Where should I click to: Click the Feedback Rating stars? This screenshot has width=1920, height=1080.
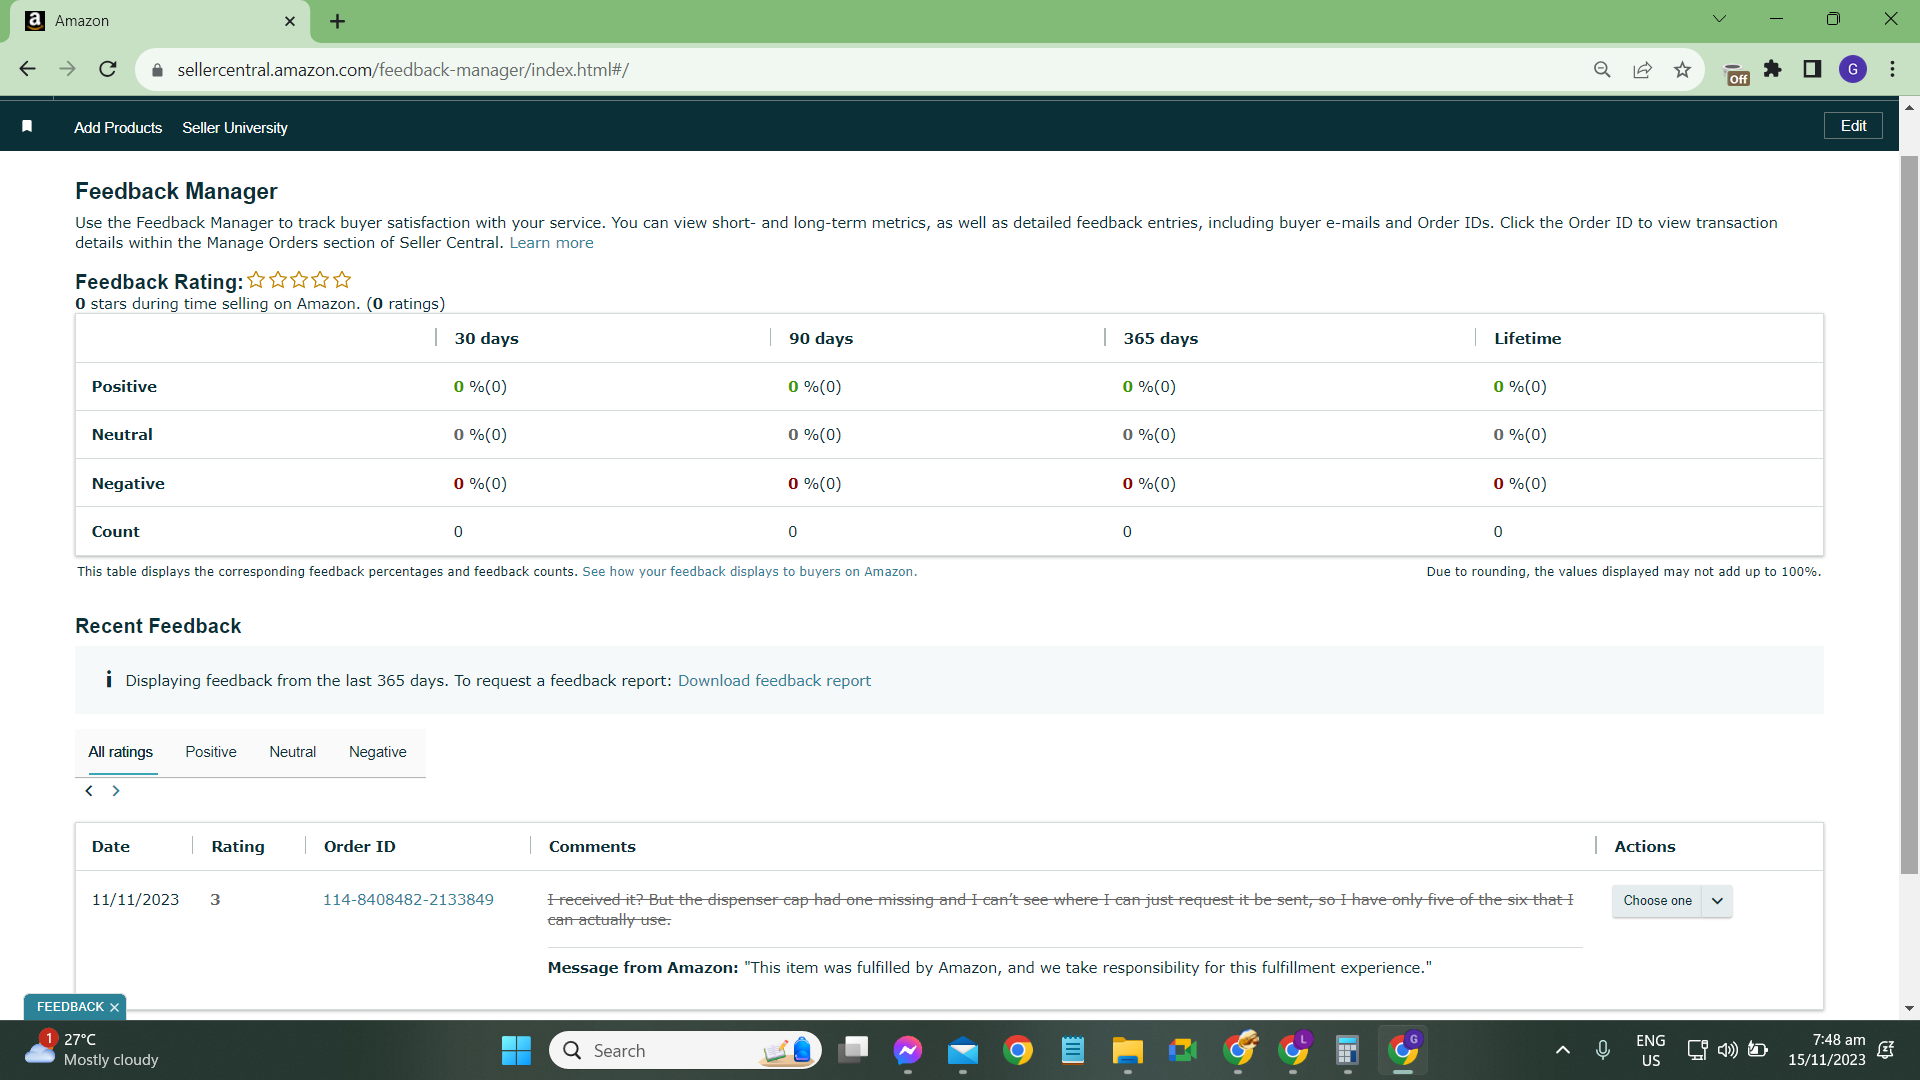point(299,280)
